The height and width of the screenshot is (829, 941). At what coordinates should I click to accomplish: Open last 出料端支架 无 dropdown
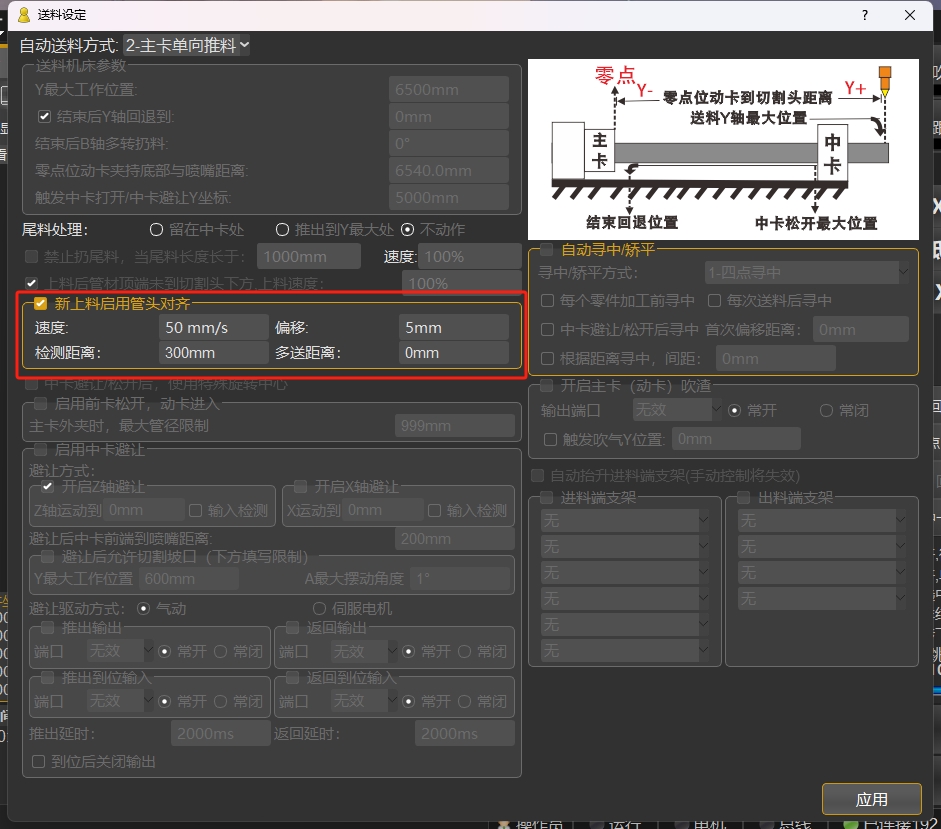pos(822,598)
